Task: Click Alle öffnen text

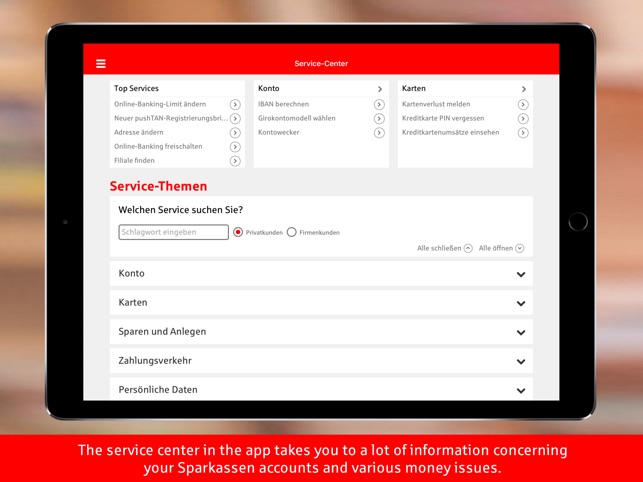Action: (496, 248)
